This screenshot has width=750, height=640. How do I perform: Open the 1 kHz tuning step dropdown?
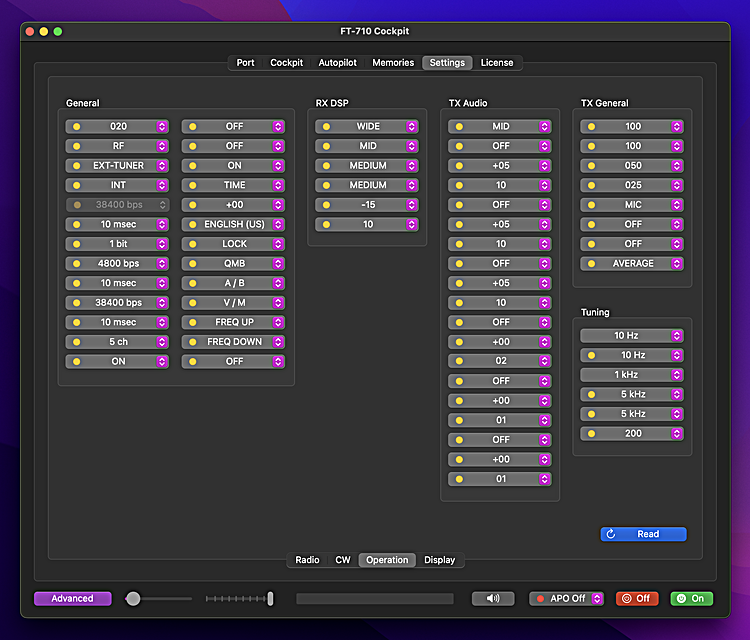coord(632,375)
